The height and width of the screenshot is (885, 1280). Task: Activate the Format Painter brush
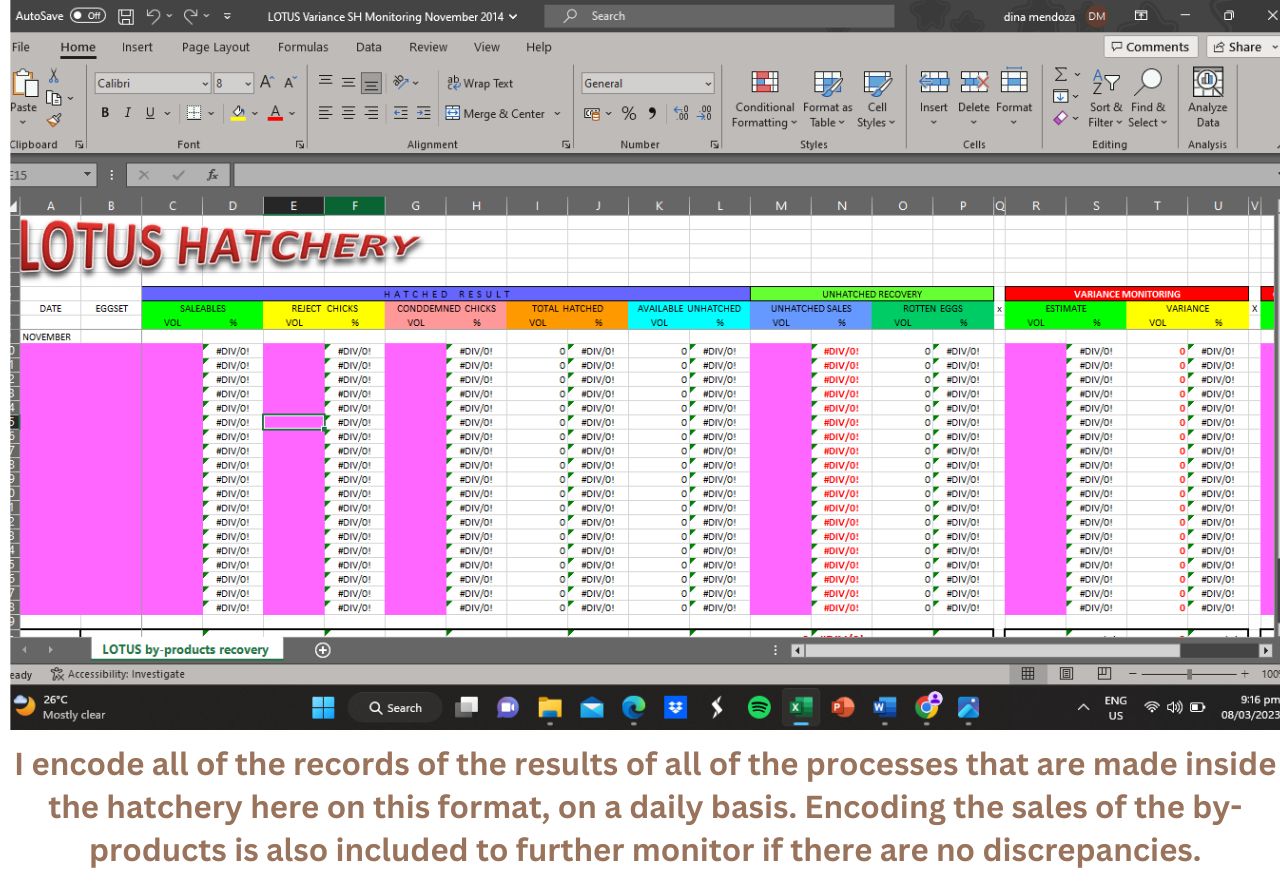pos(53,120)
